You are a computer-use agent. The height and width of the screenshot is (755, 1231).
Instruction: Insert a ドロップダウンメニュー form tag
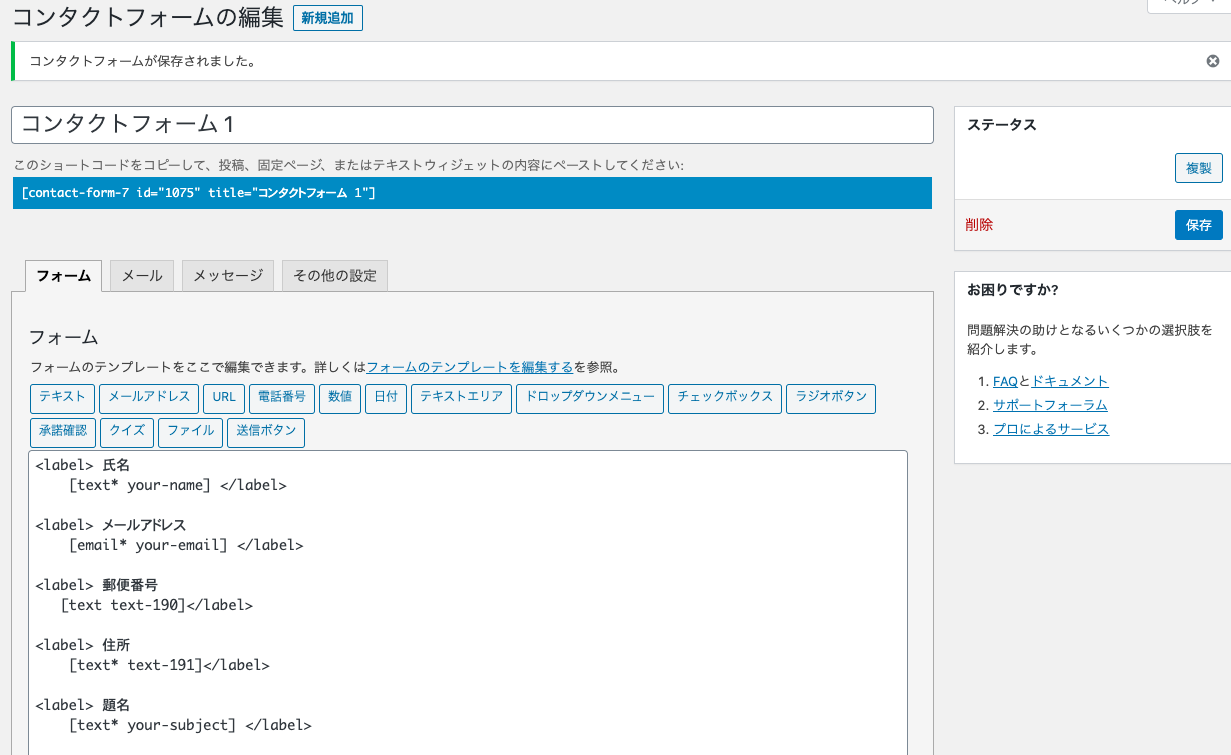coord(589,398)
